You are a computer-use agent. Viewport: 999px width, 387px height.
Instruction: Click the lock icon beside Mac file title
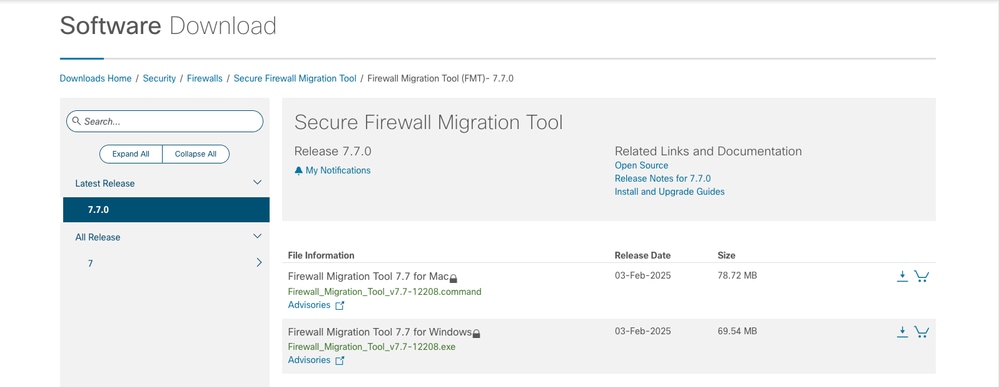point(454,279)
